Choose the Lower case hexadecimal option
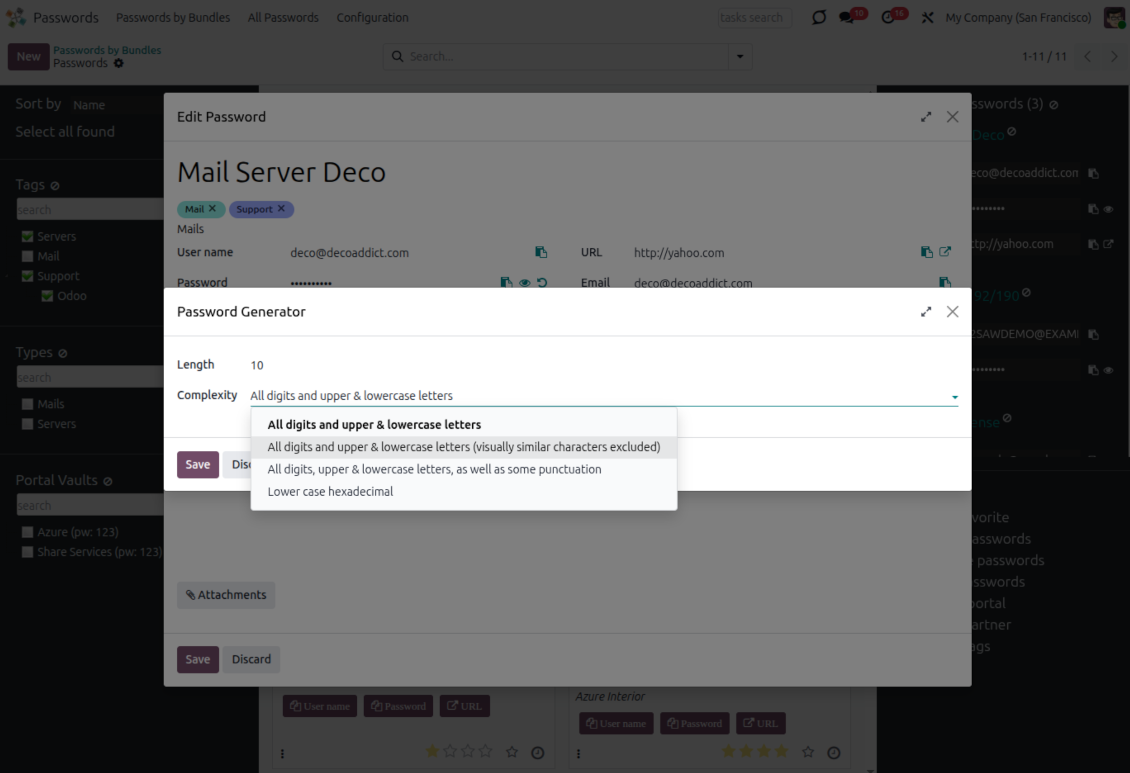Image resolution: width=1130 pixels, height=773 pixels. (x=330, y=492)
